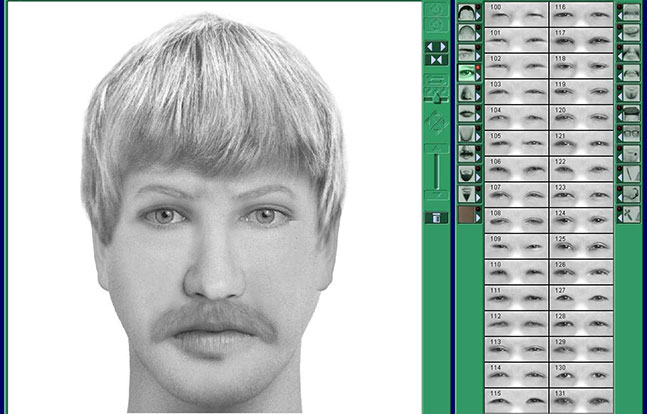Select the head shape category icon
The width and height of the screenshot is (647, 414).
click(x=466, y=32)
